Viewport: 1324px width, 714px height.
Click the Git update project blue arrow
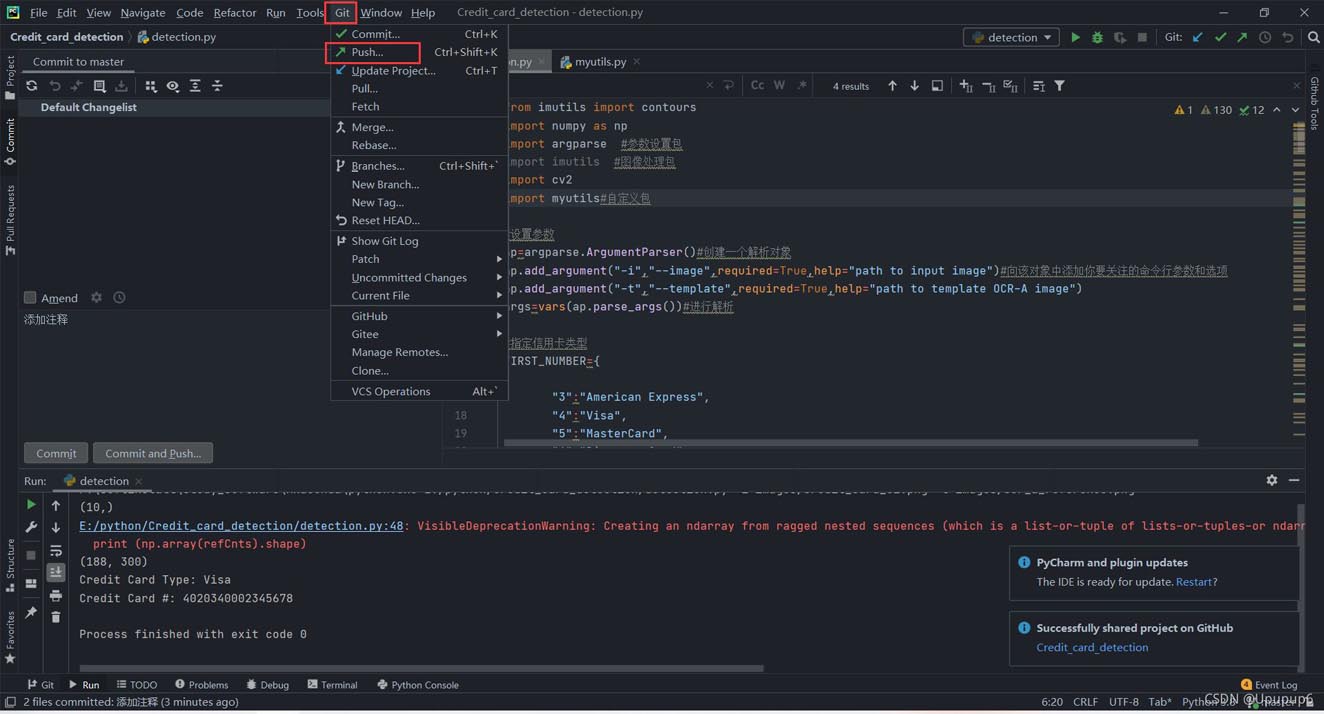1198,38
